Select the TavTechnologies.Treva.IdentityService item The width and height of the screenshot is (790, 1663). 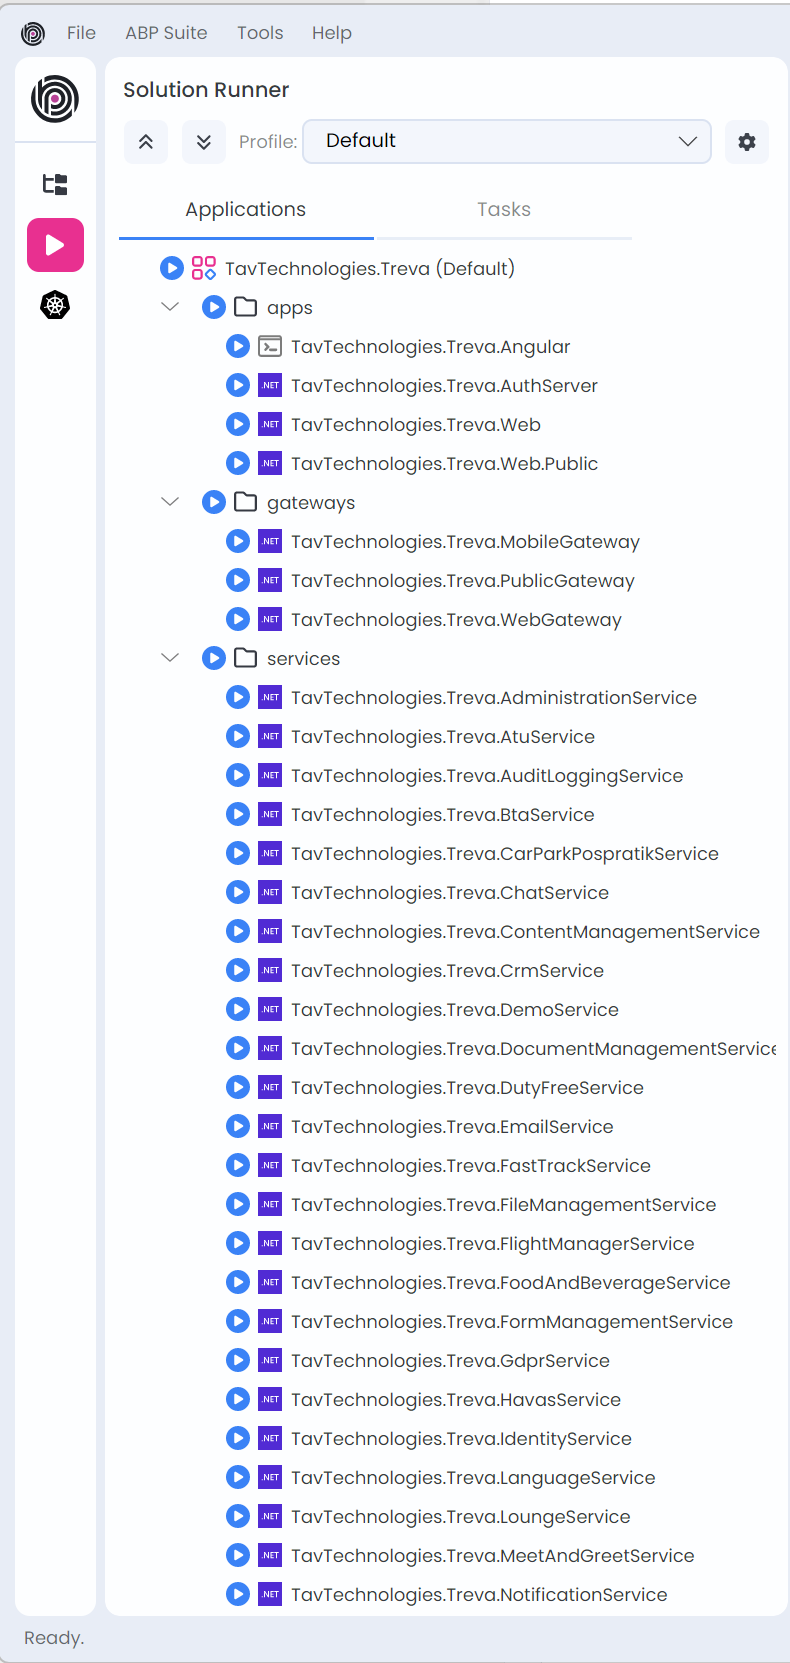(461, 1439)
